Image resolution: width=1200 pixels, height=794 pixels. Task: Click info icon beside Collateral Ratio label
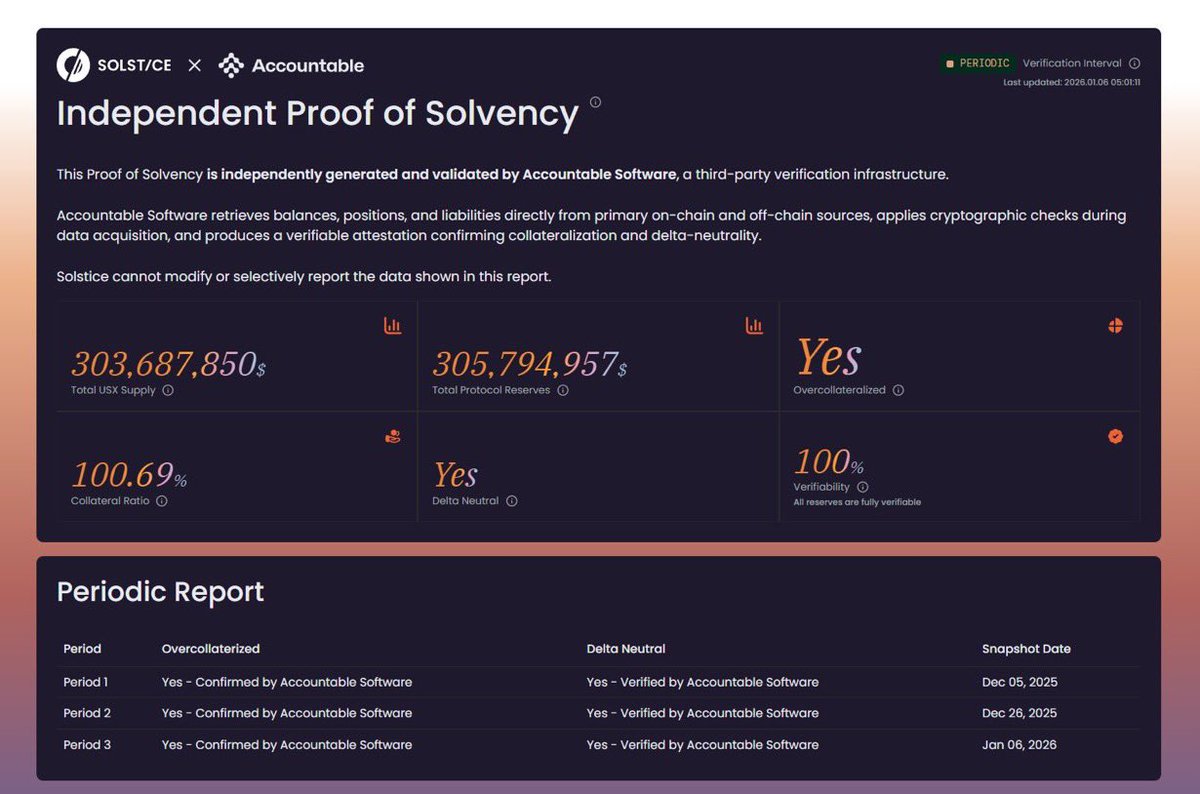[162, 501]
